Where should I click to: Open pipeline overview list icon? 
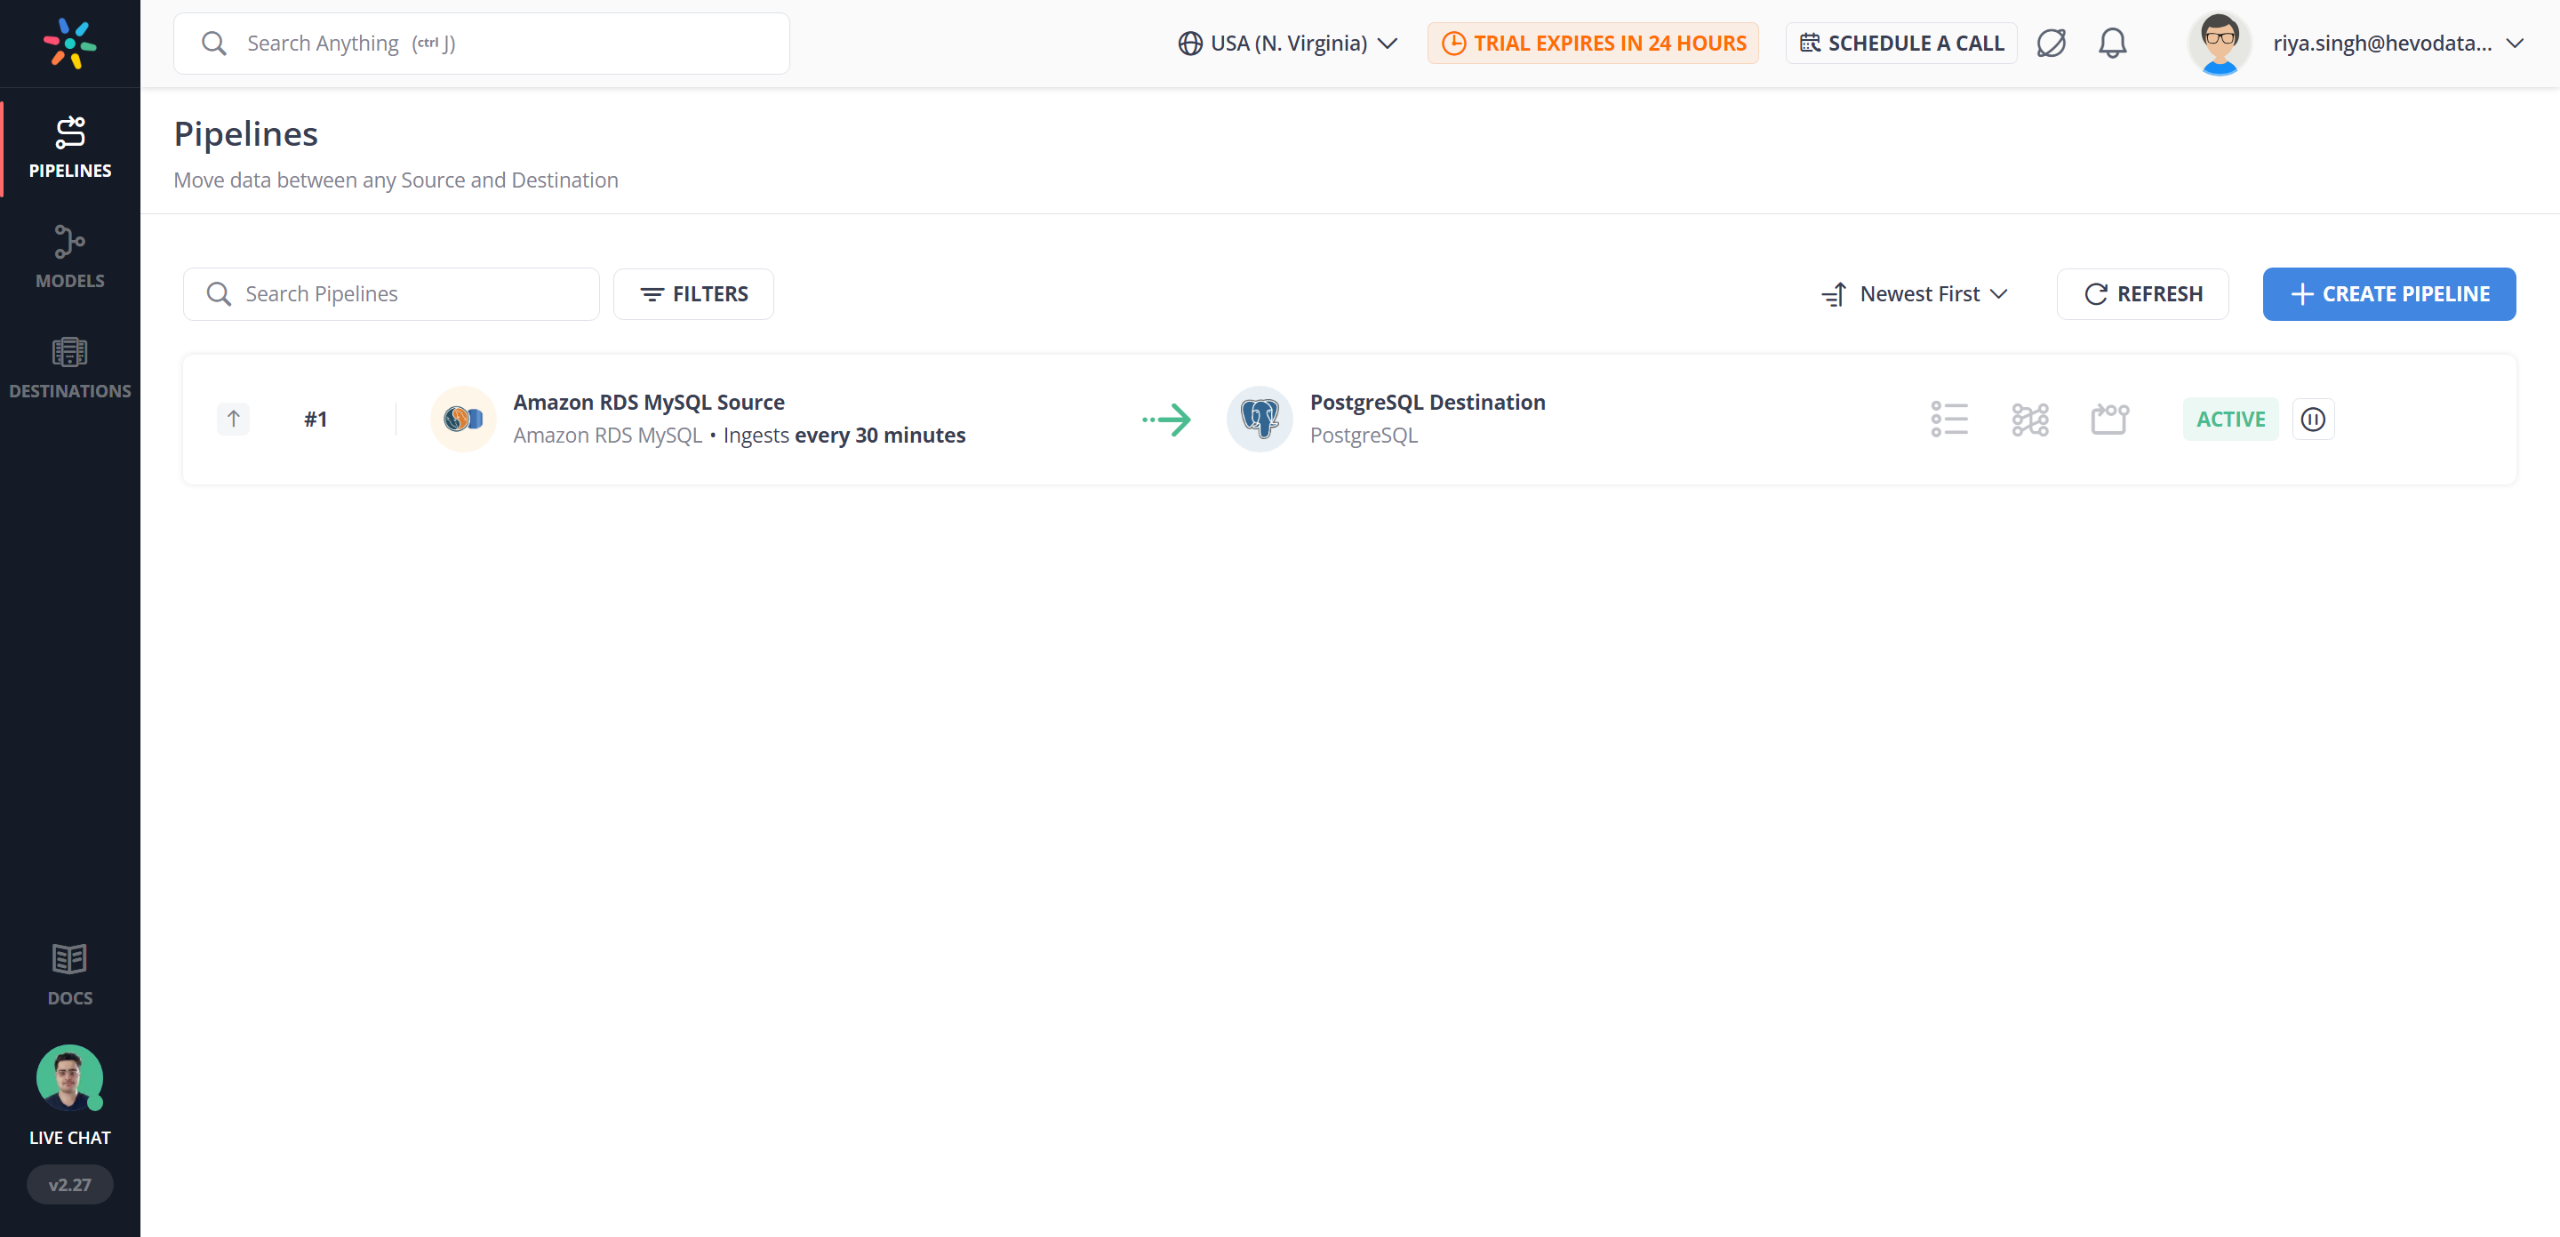pyautogui.click(x=1949, y=419)
